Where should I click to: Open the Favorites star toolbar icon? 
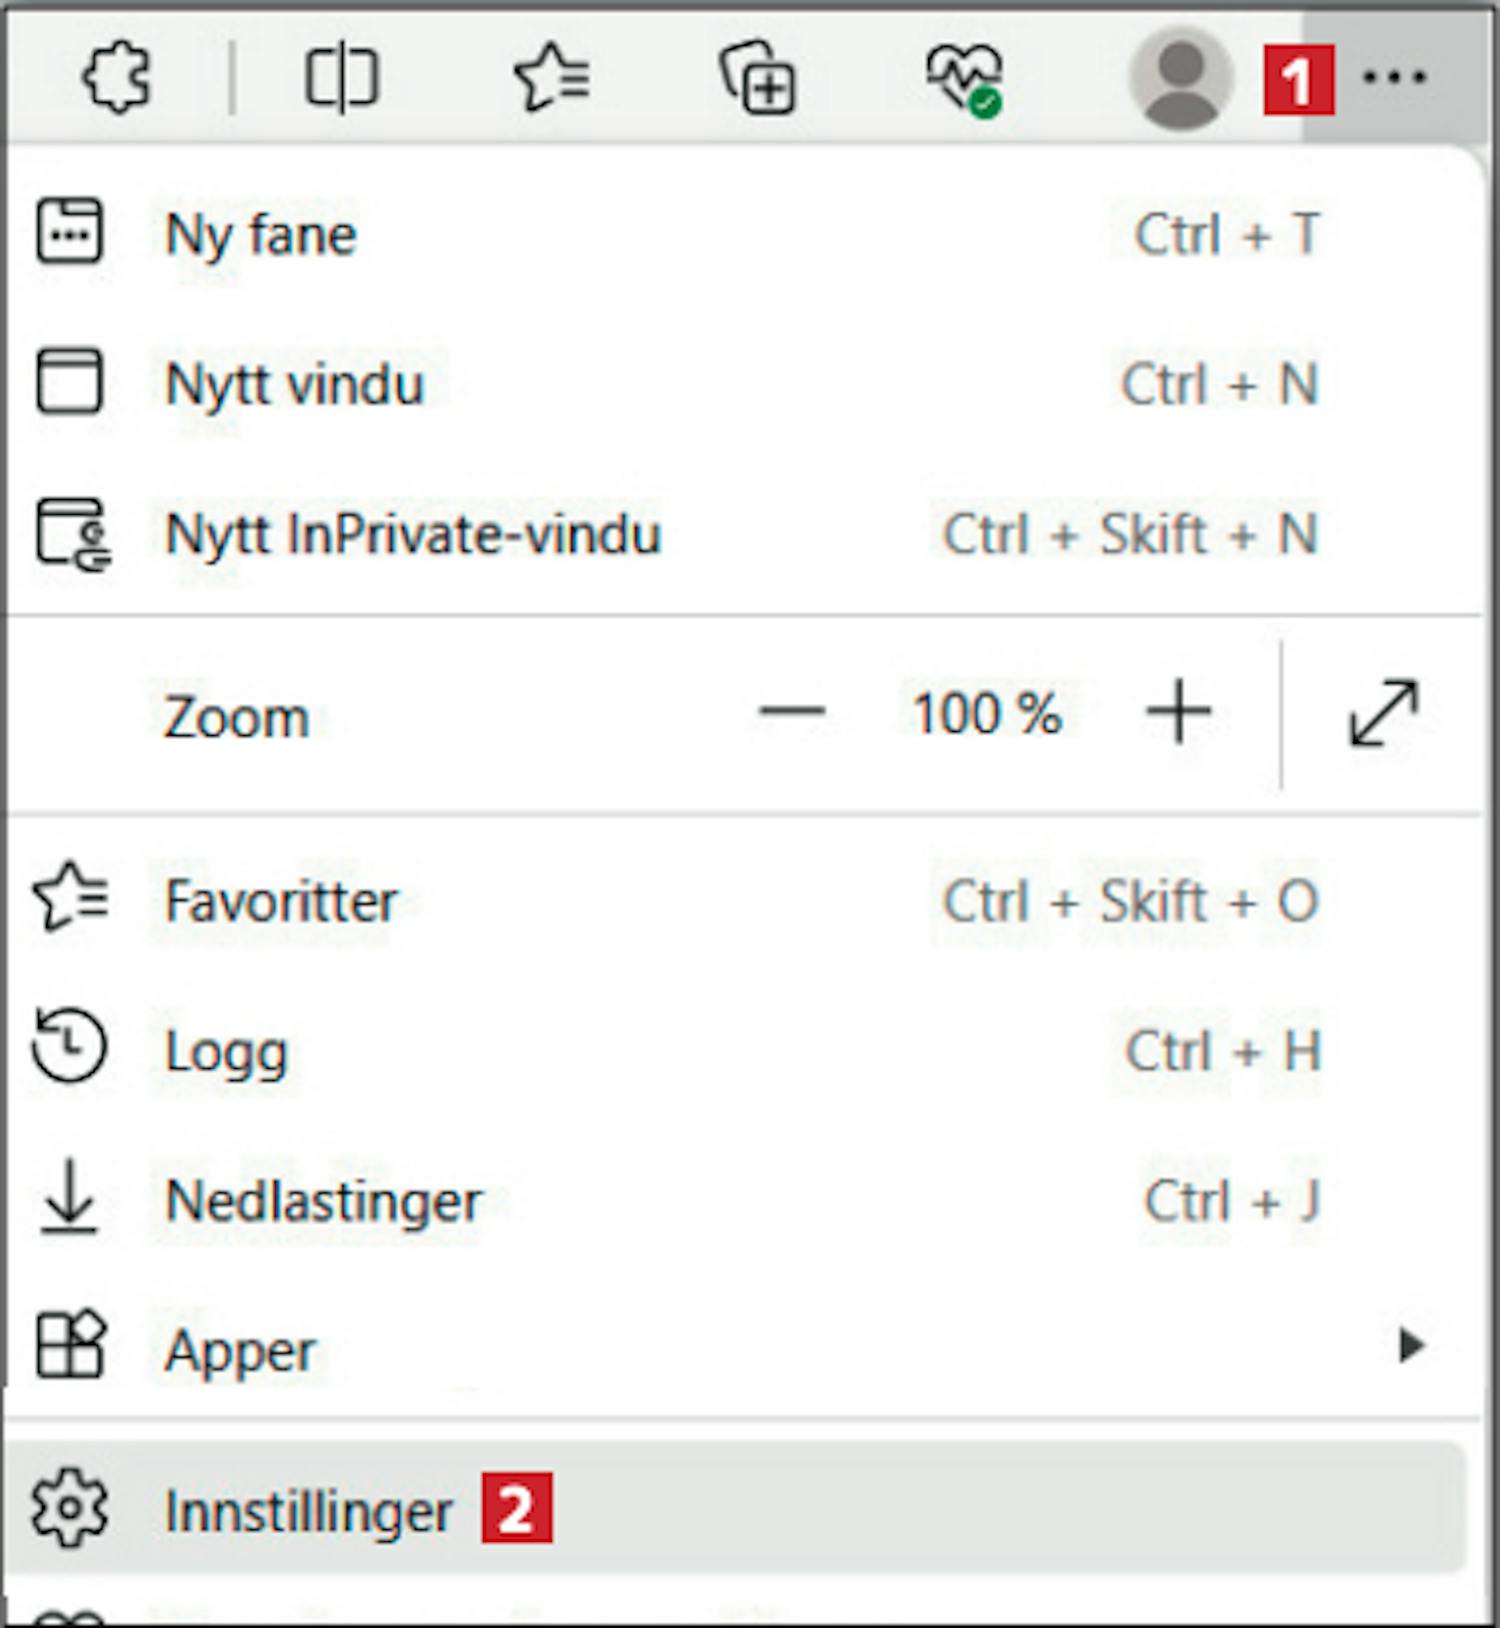[x=551, y=77]
